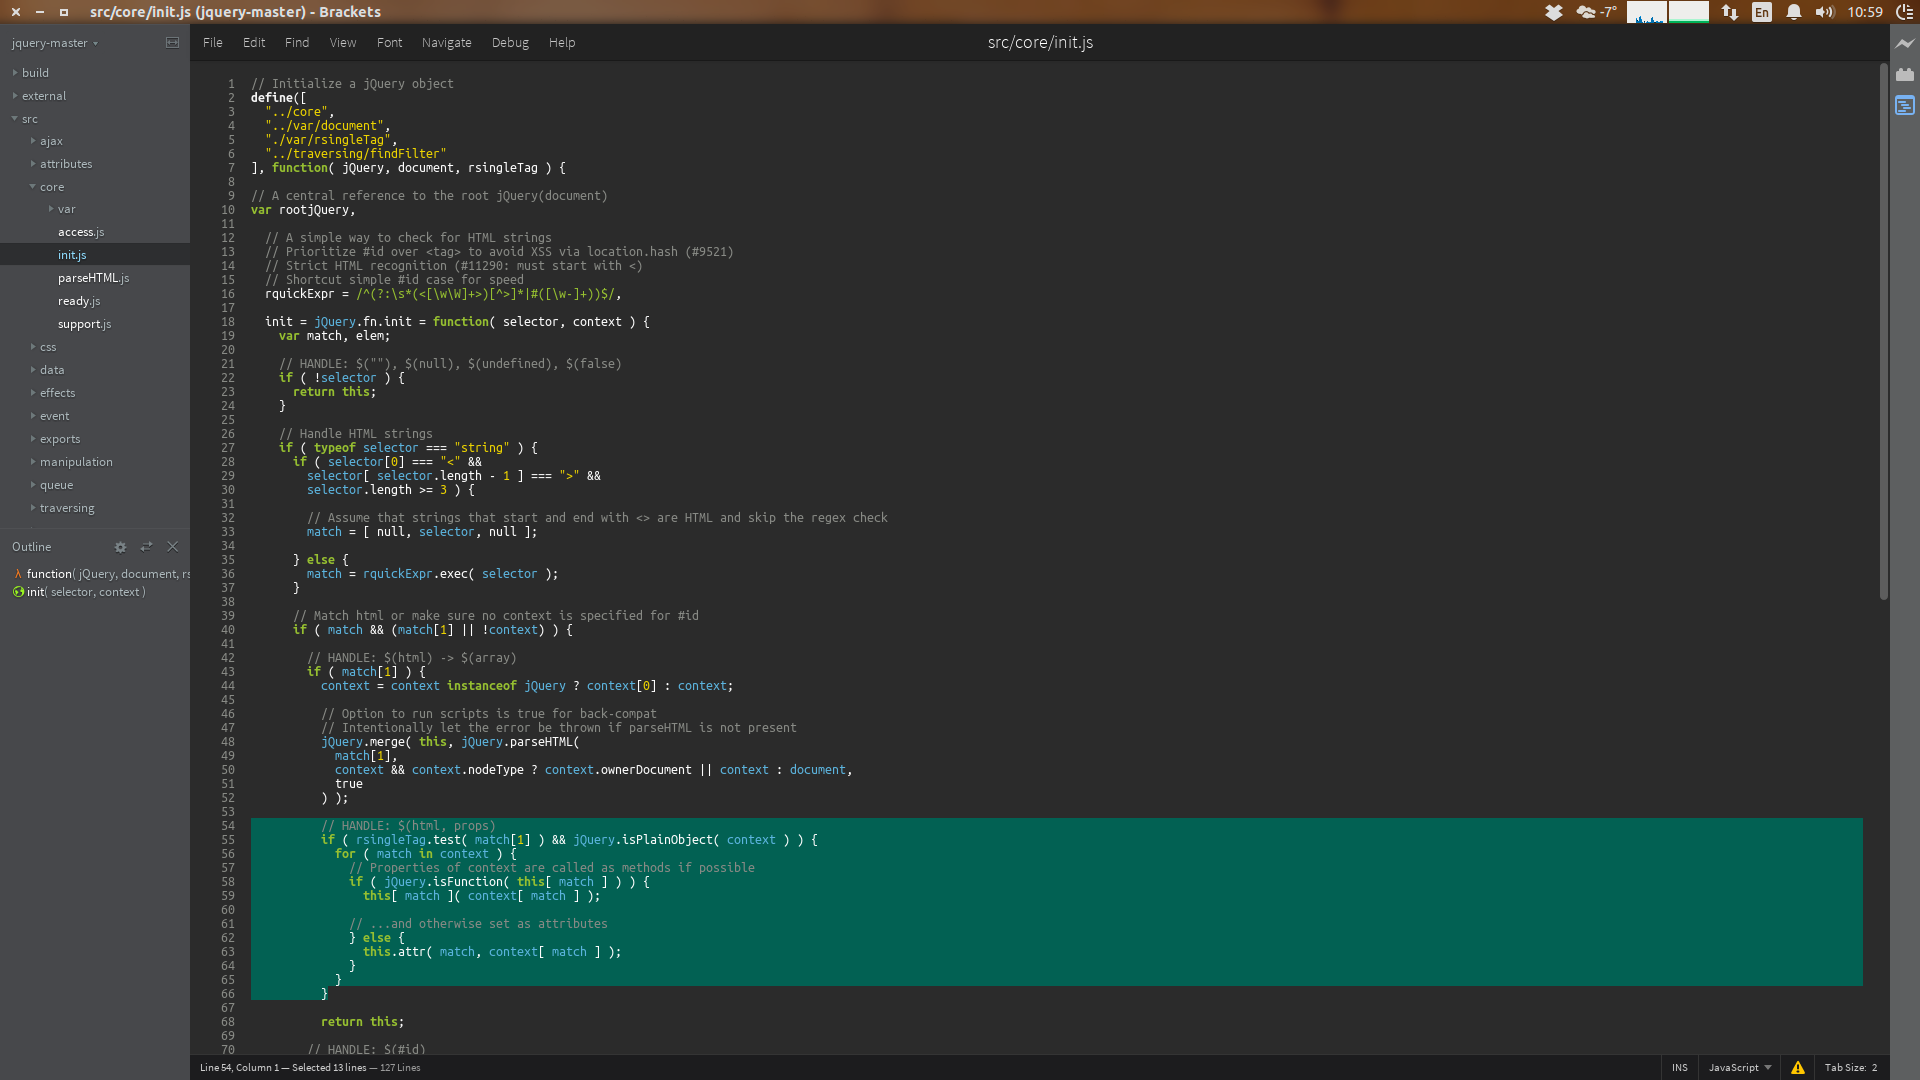
Task: Close the Outline panel
Action: [173, 547]
